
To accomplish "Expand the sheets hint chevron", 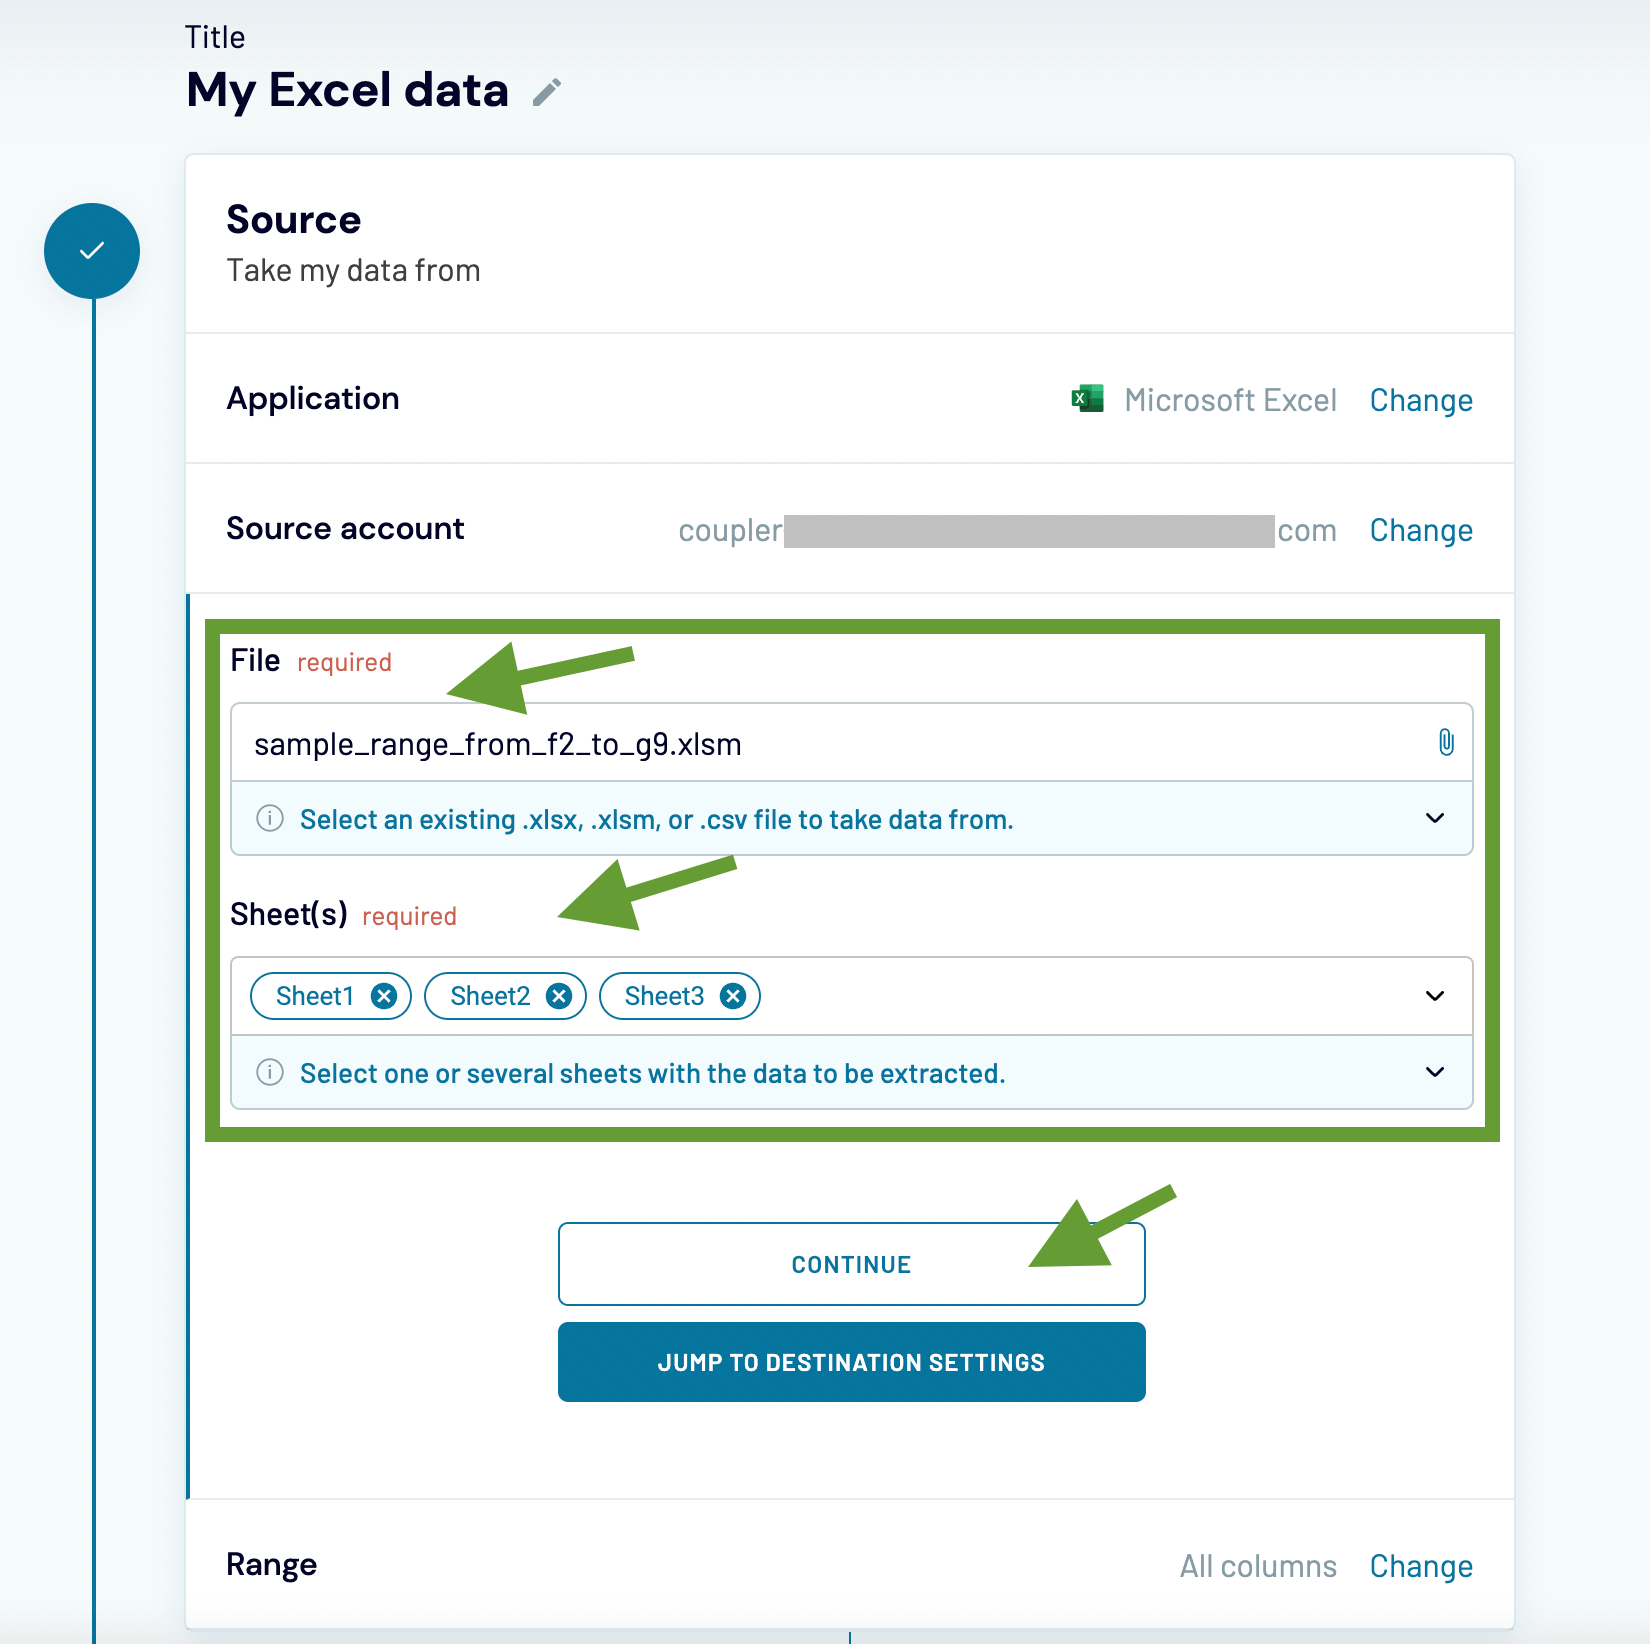I will coord(1434,1072).
